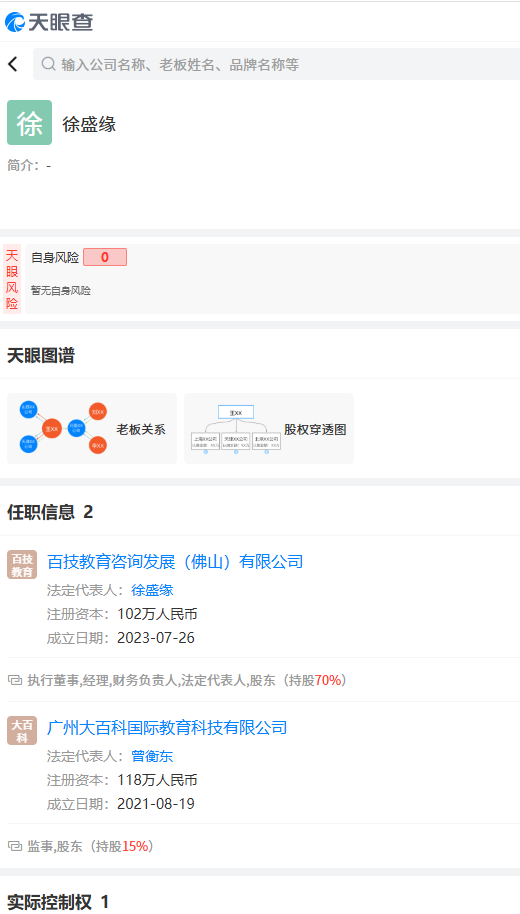Image resolution: width=520 pixels, height=914 pixels.
Task: Focus the company name search field
Action: [x=276, y=64]
